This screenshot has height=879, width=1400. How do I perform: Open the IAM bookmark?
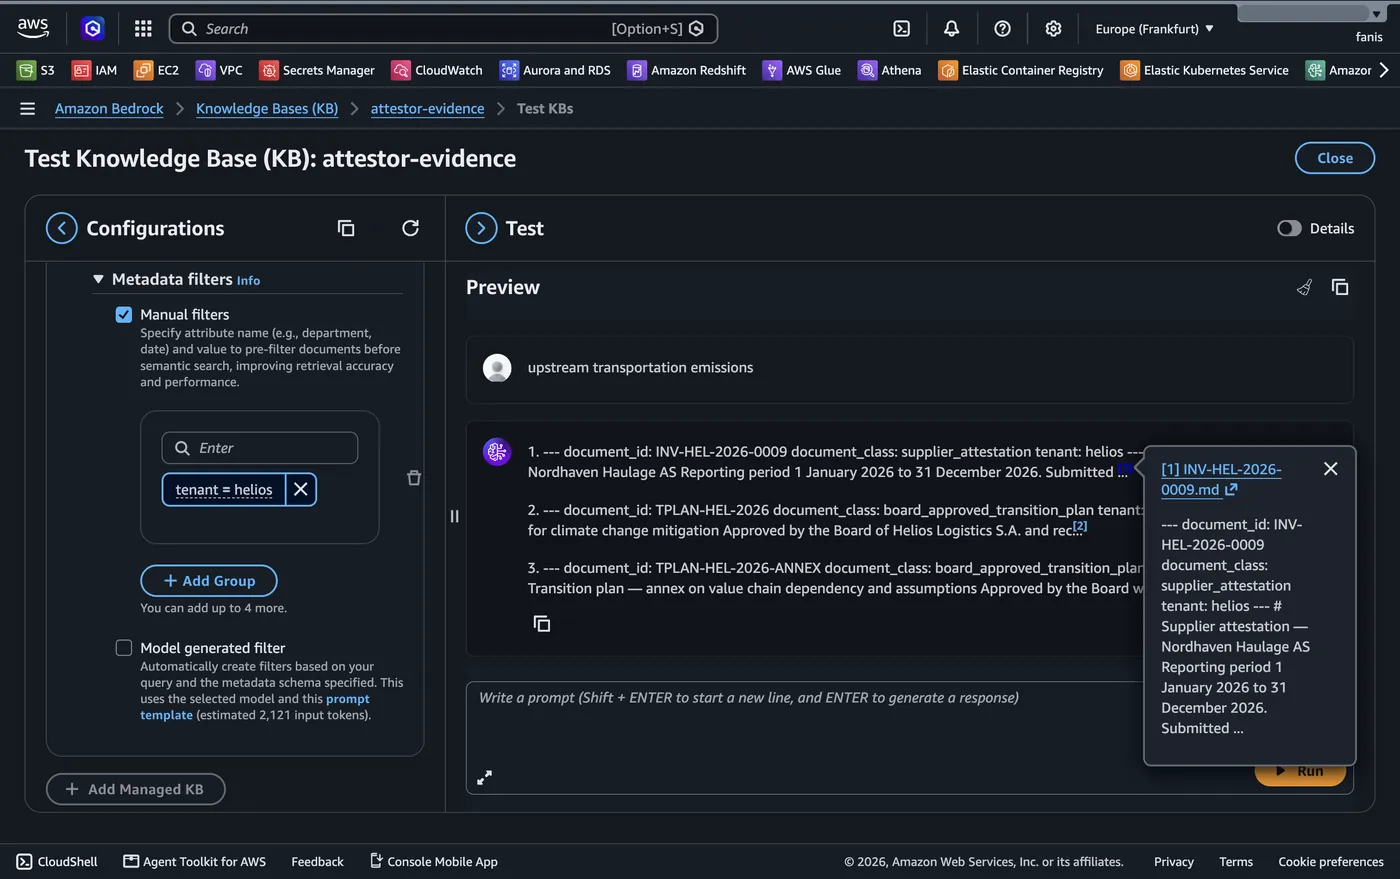point(95,70)
